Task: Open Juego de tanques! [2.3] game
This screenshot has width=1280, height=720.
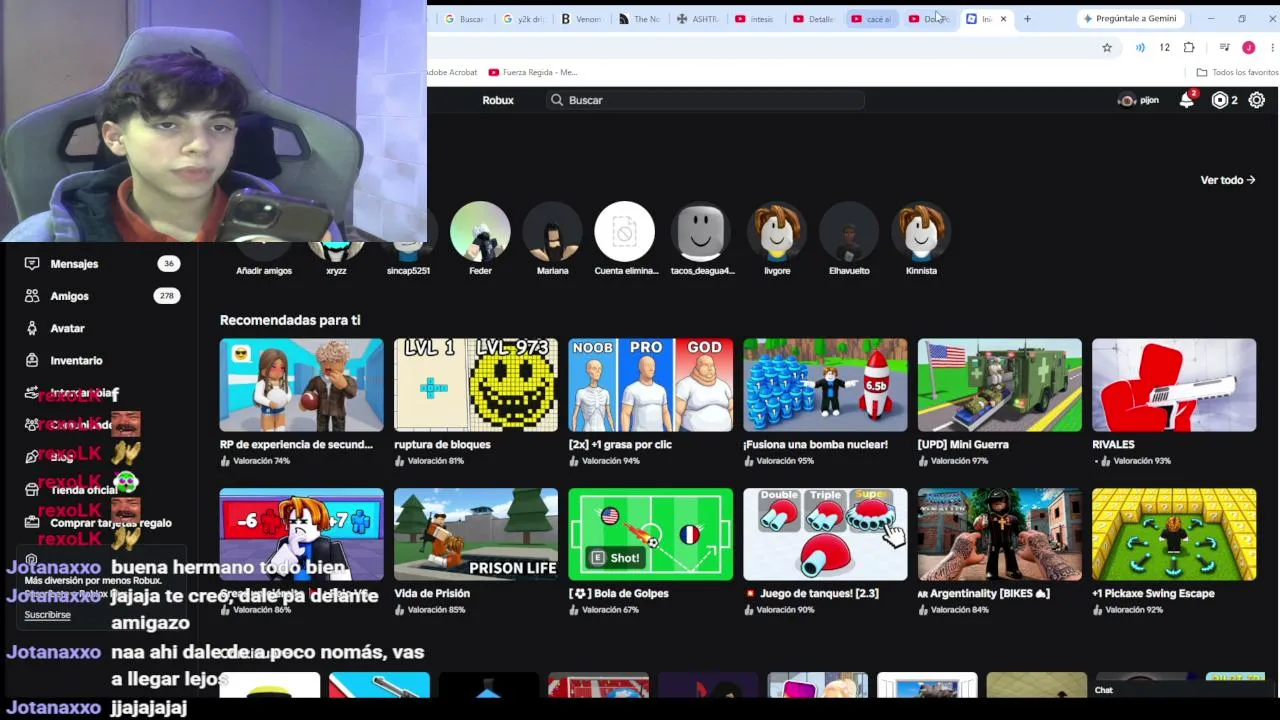Action: [x=825, y=534]
